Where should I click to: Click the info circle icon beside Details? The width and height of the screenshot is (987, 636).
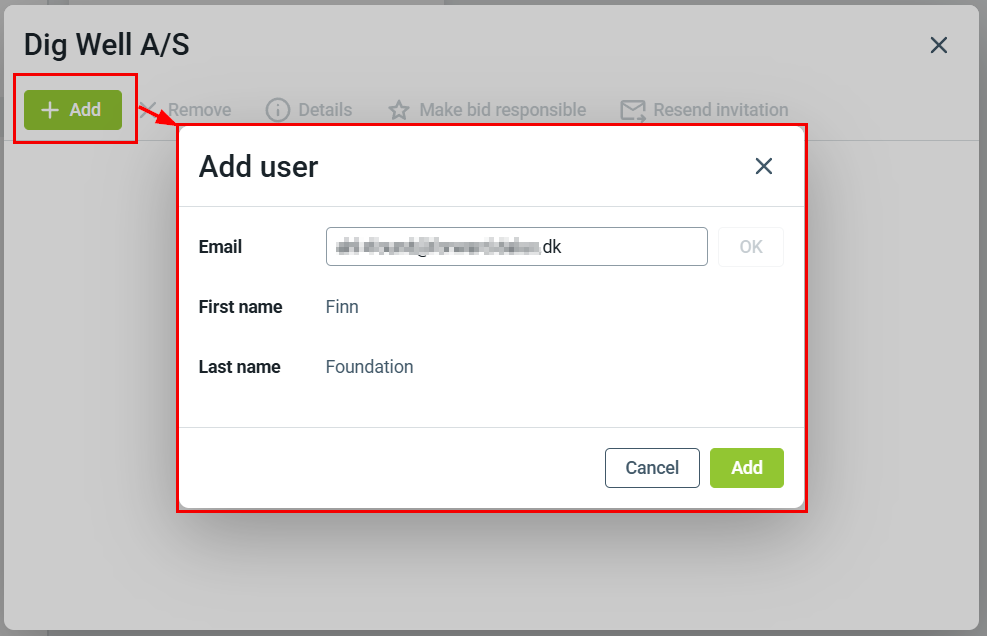278,110
